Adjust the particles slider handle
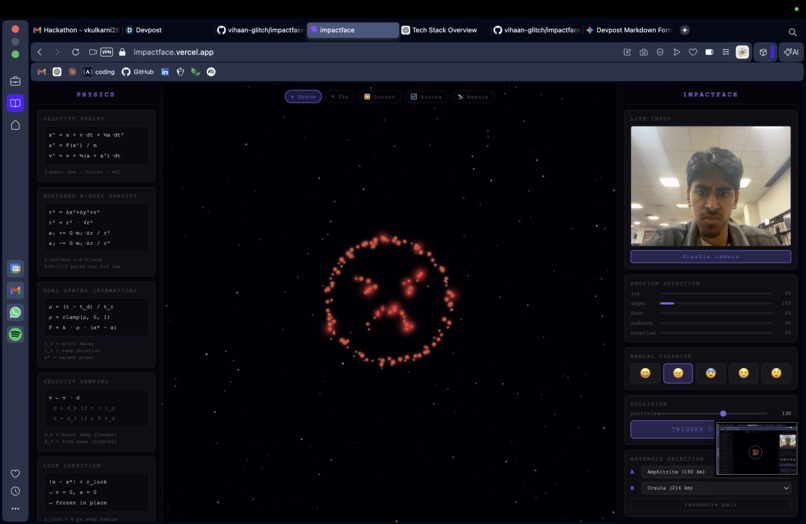This screenshot has height=524, width=806. point(723,413)
